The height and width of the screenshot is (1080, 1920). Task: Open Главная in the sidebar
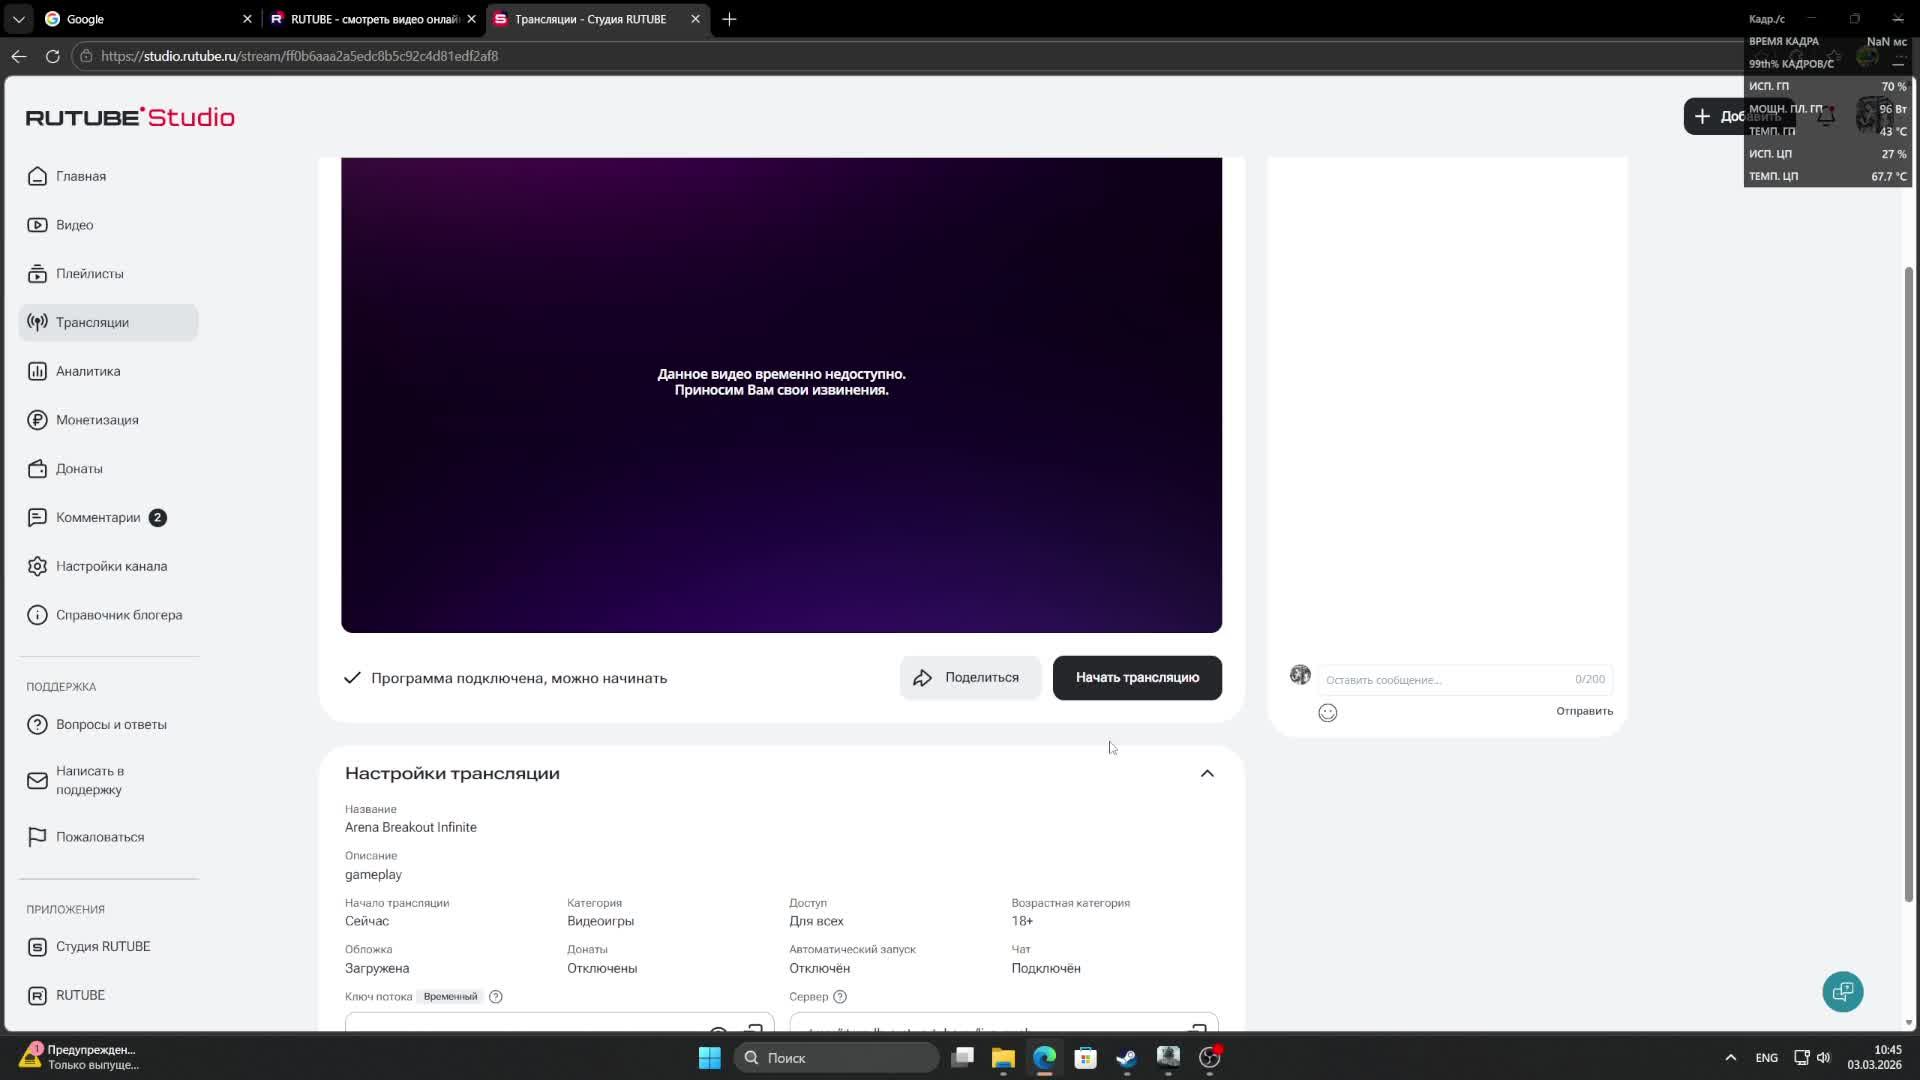point(80,176)
